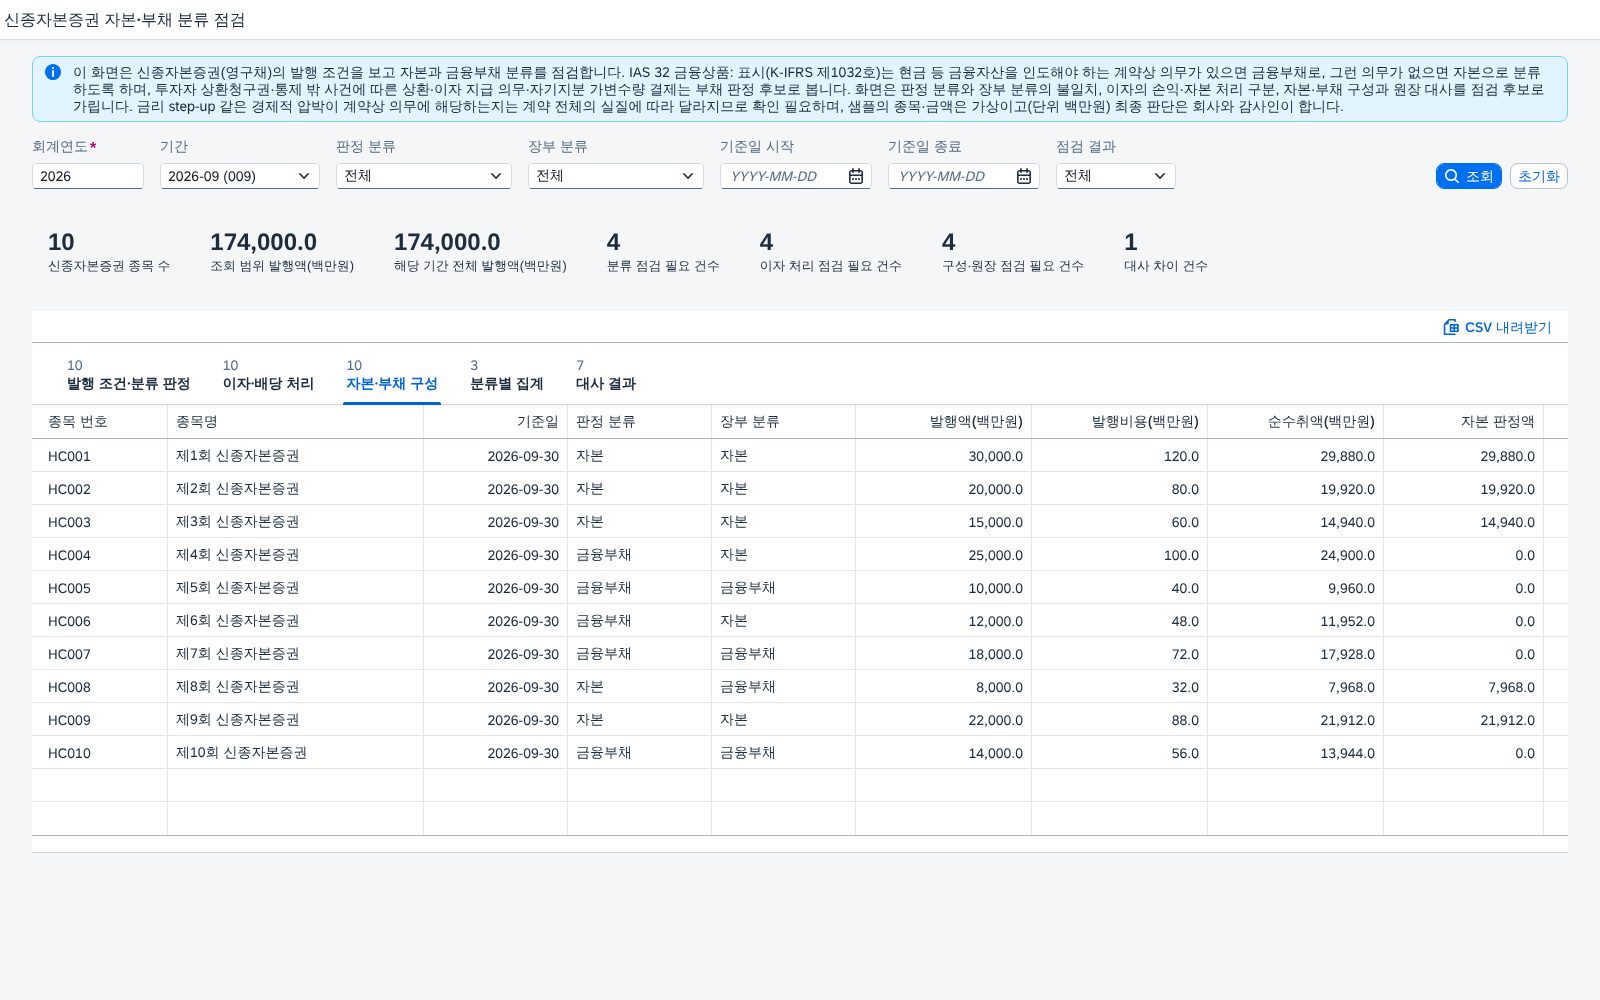Click the 종목명 column header
The image size is (1600, 1000).
click(x=296, y=422)
